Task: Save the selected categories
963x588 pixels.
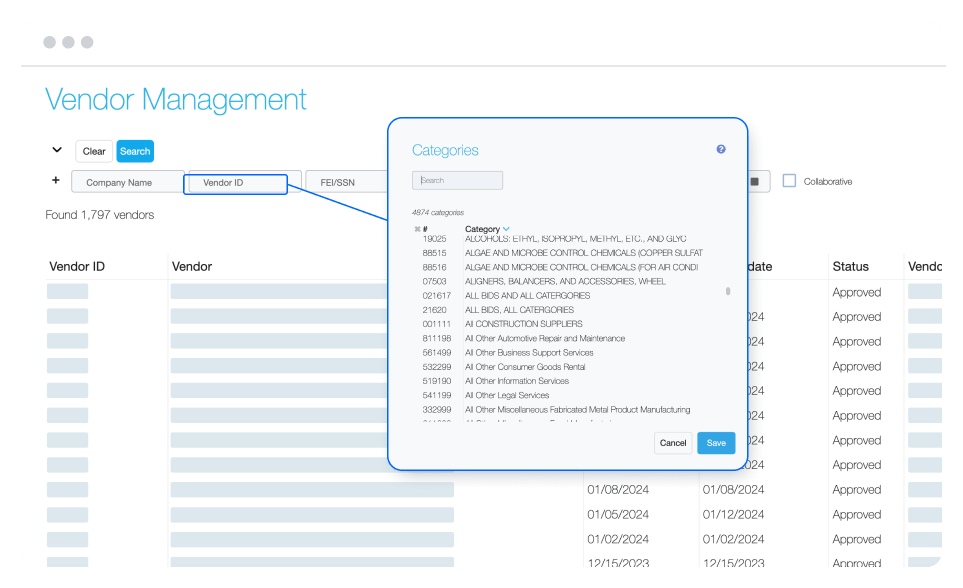Action: (x=716, y=442)
